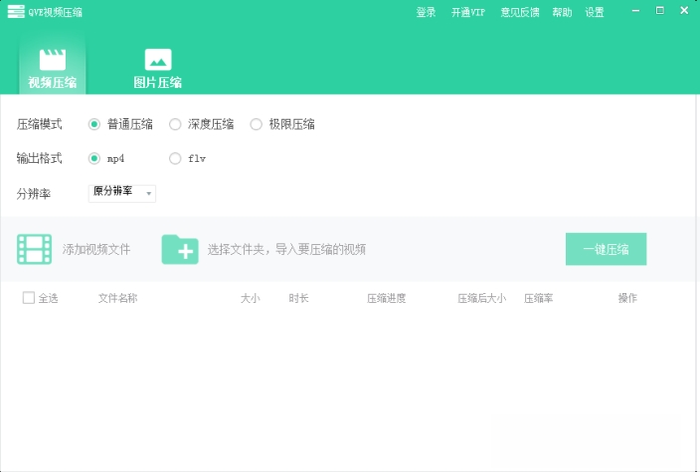The image size is (700, 472).
Task: Switch to the 图片压缩 image compression tab
Action: pos(158,67)
